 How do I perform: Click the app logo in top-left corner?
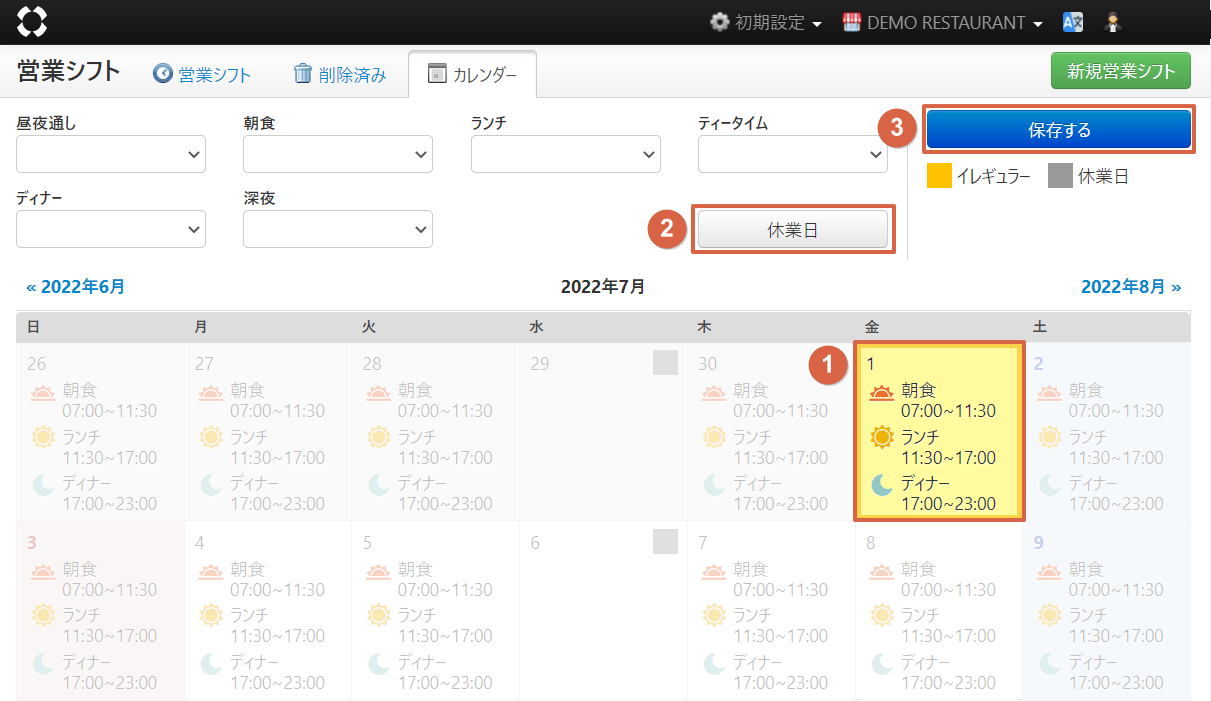click(x=32, y=21)
